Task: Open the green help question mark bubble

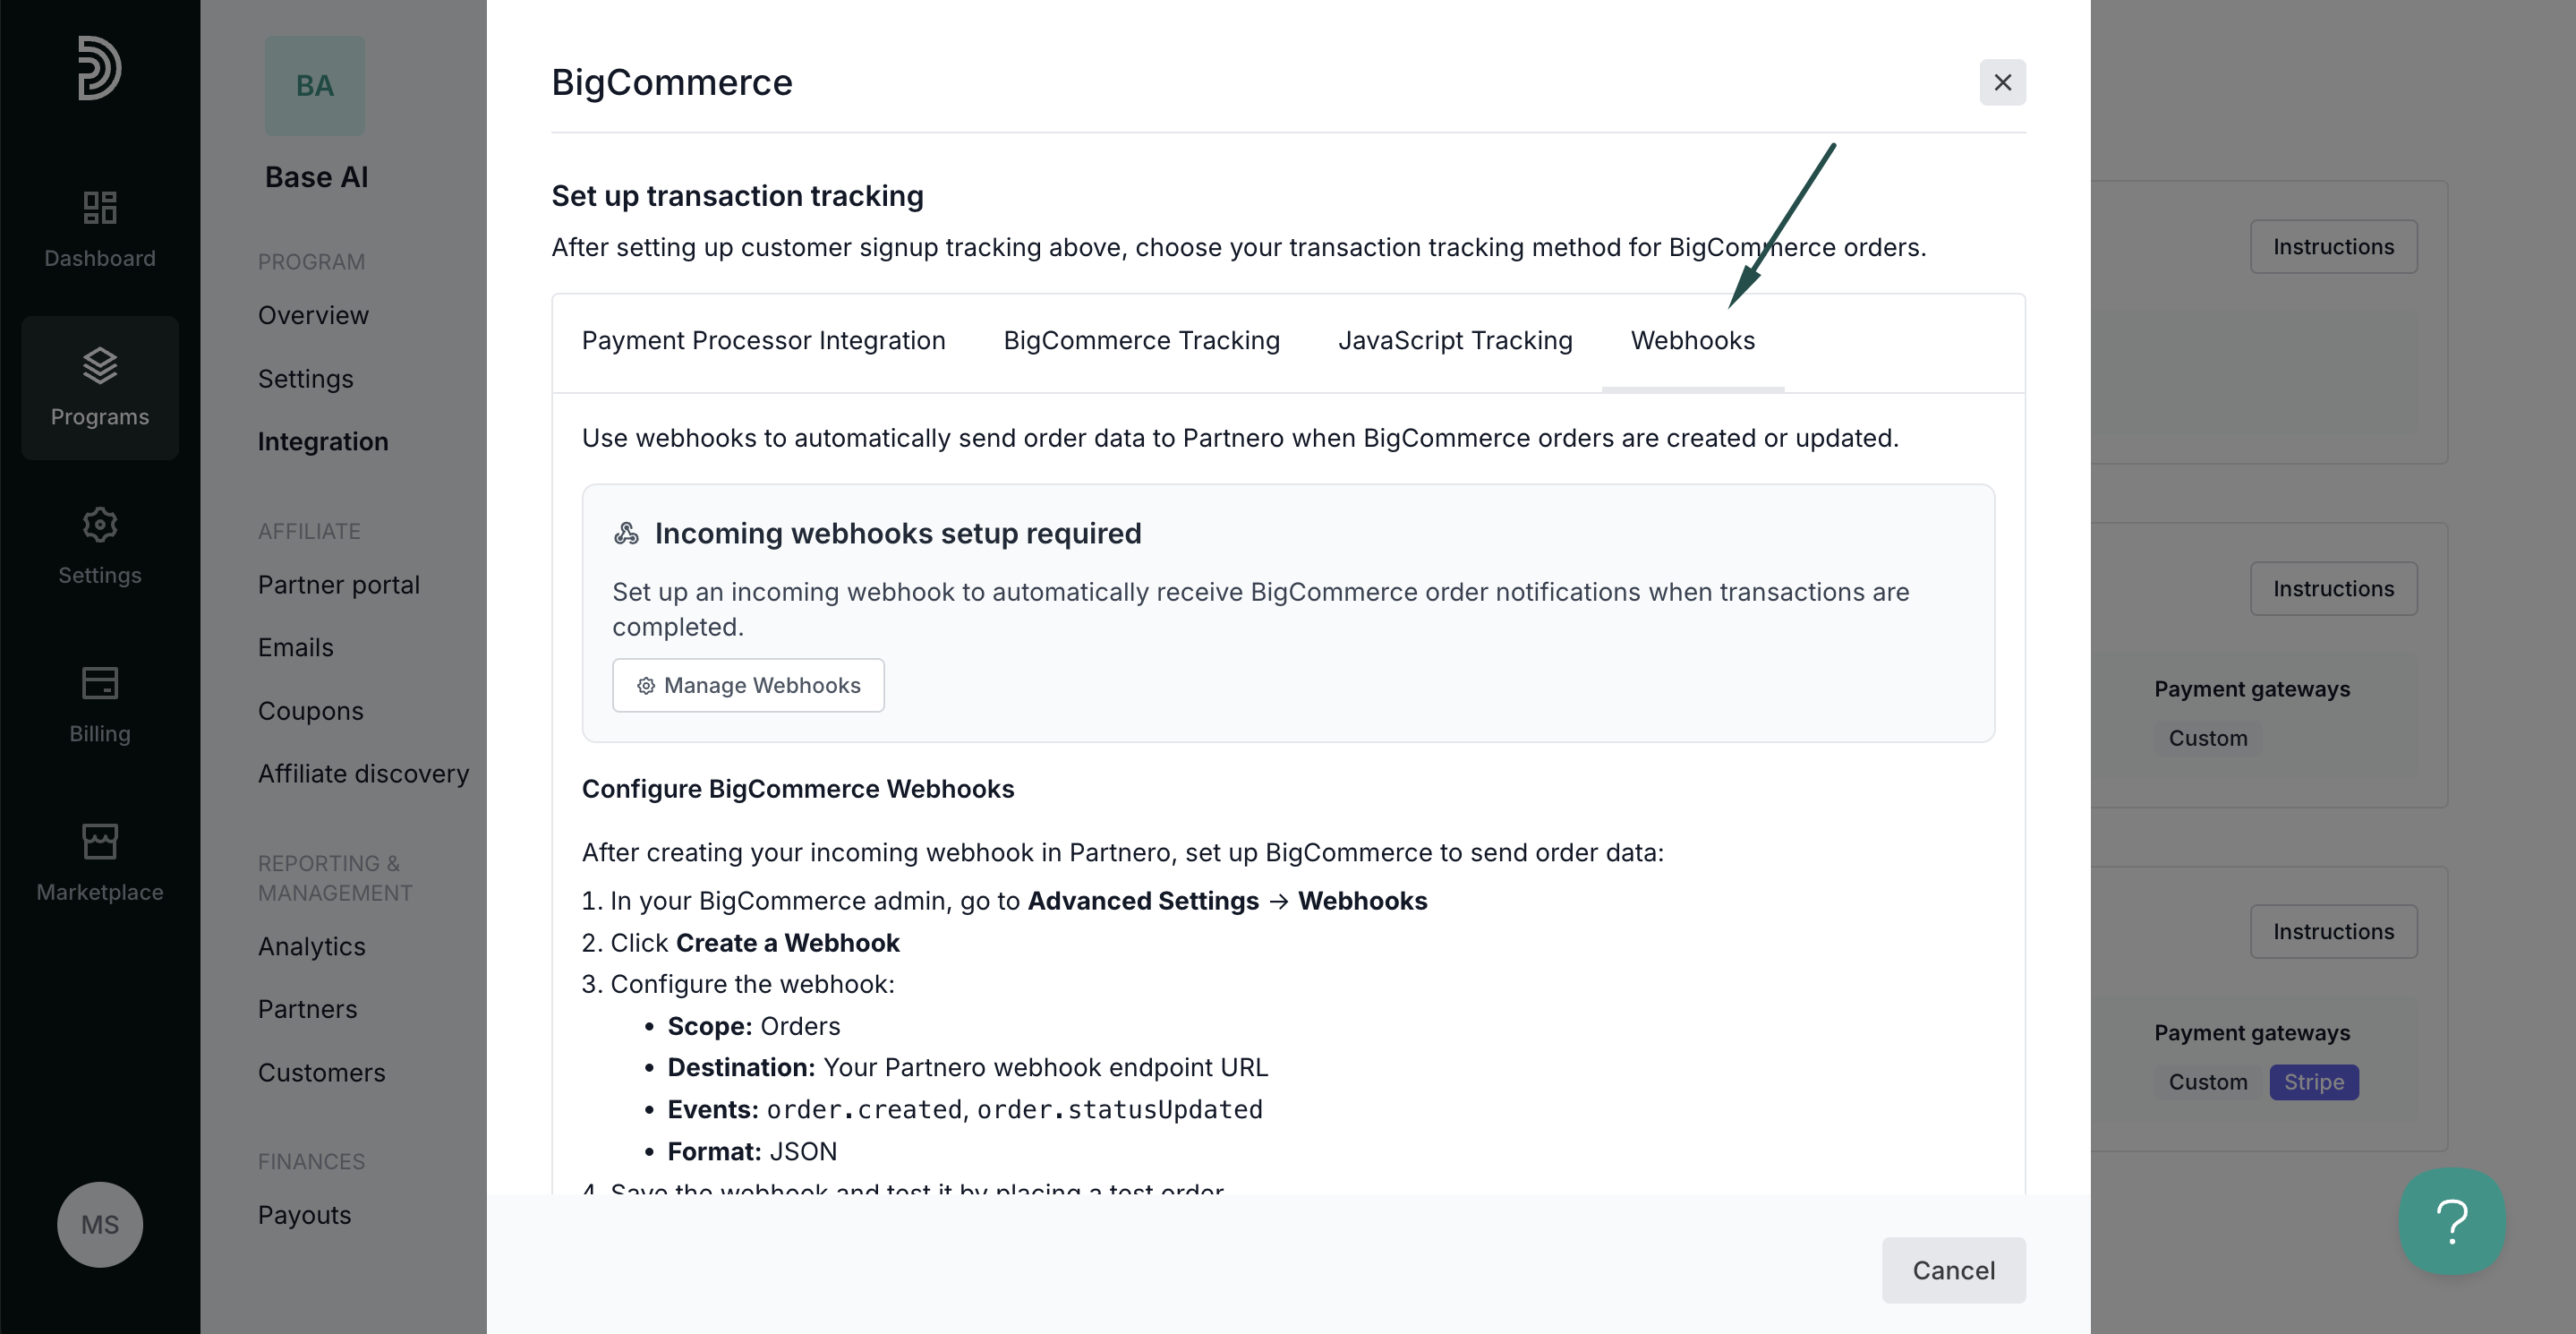Action: click(x=2452, y=1221)
